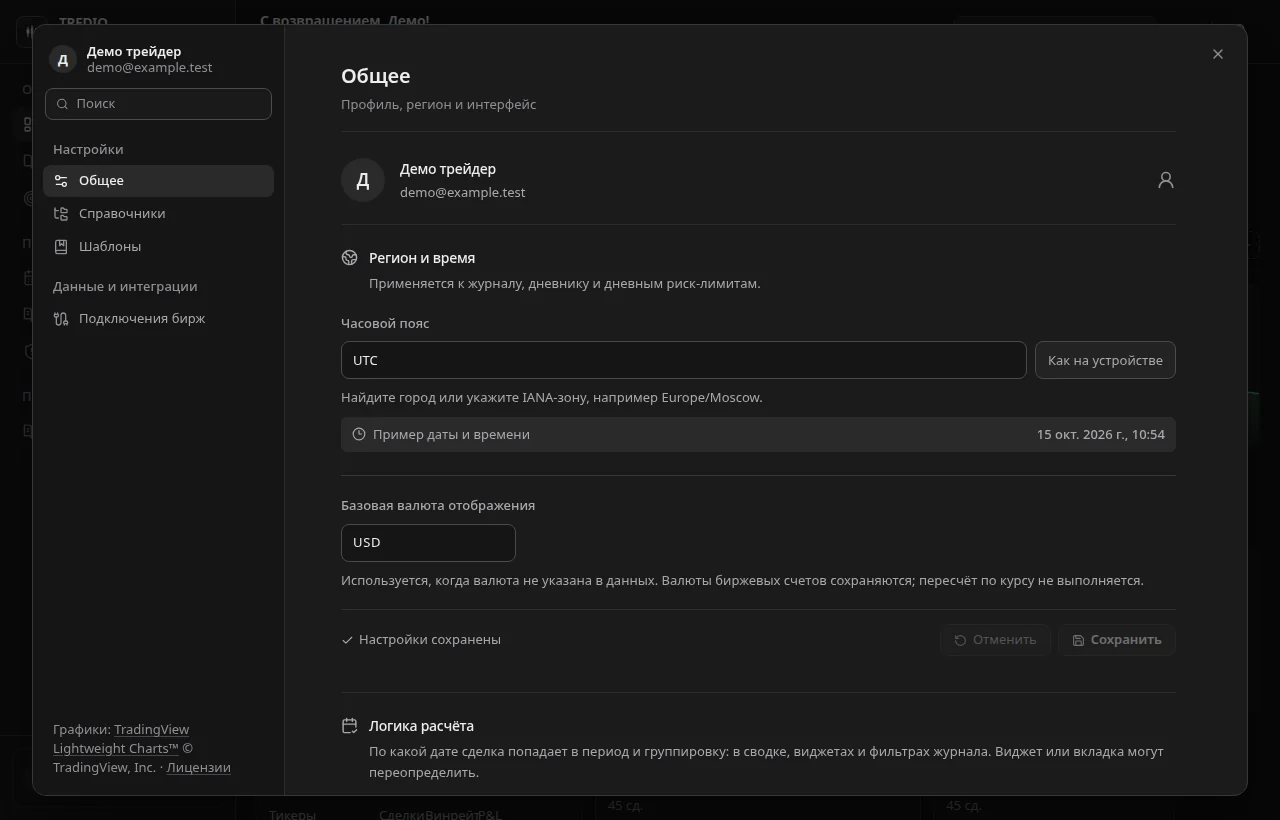Click the calendar icon next to Логика расчёта

pos(349,726)
